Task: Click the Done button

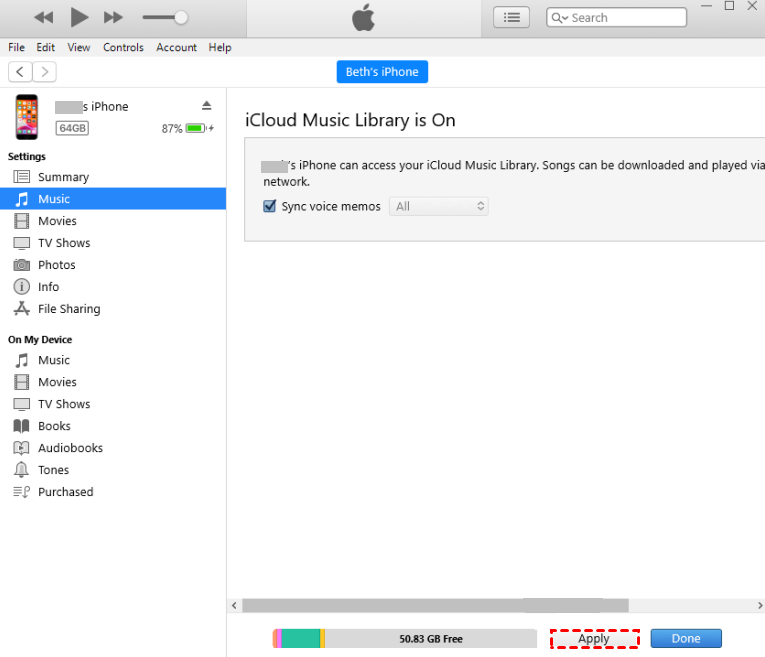Action: [686, 638]
